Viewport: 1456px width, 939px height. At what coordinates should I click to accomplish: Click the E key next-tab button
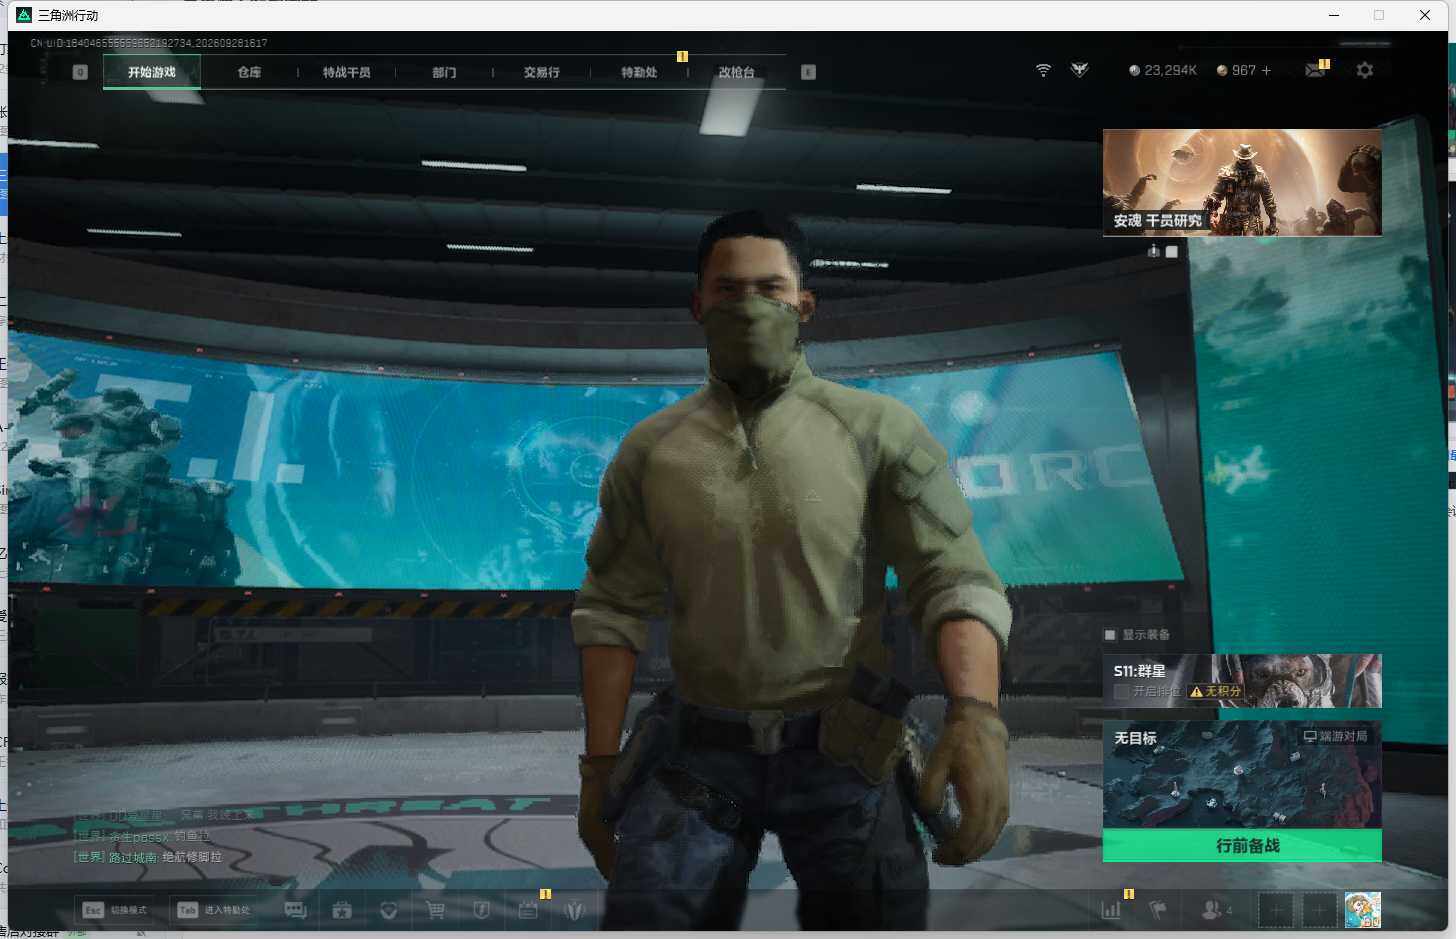click(808, 72)
